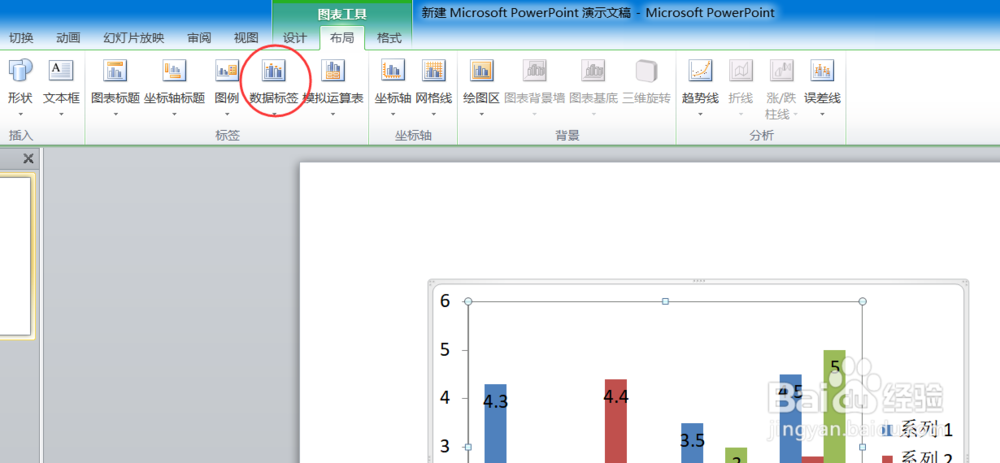Open the 审阅 review tab

pyautogui.click(x=200, y=38)
